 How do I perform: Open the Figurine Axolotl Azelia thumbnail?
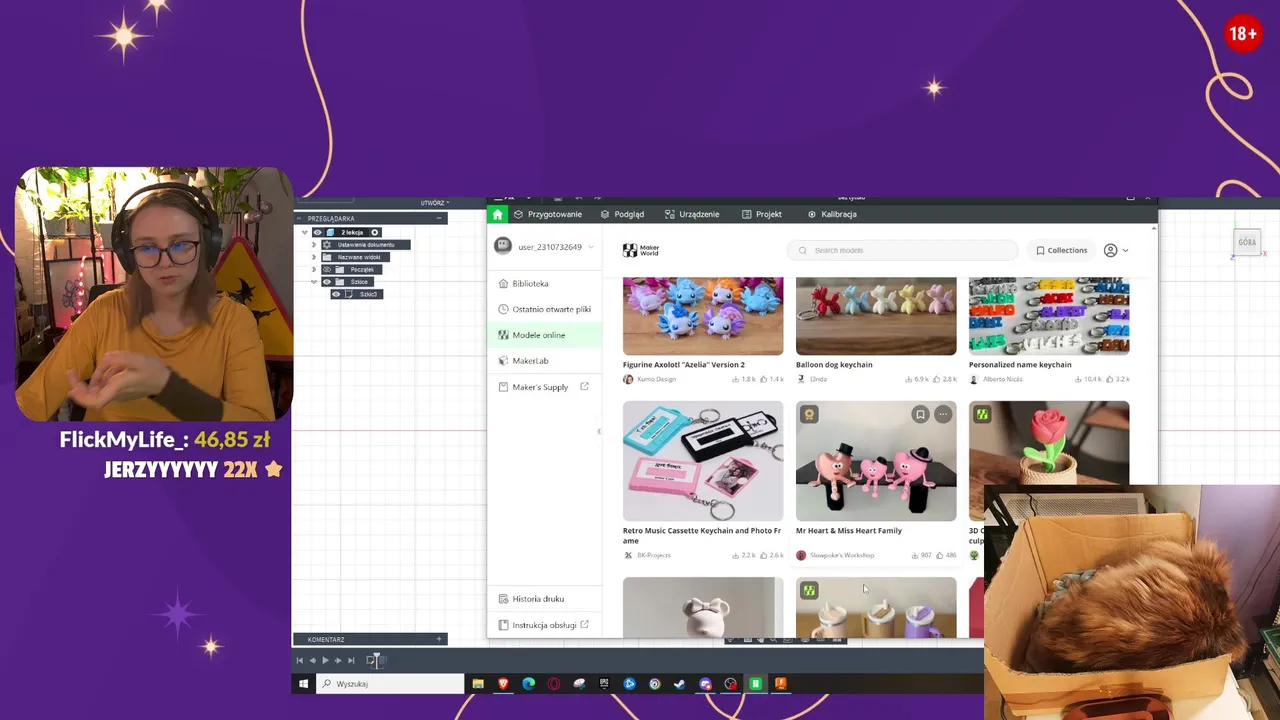tap(703, 316)
